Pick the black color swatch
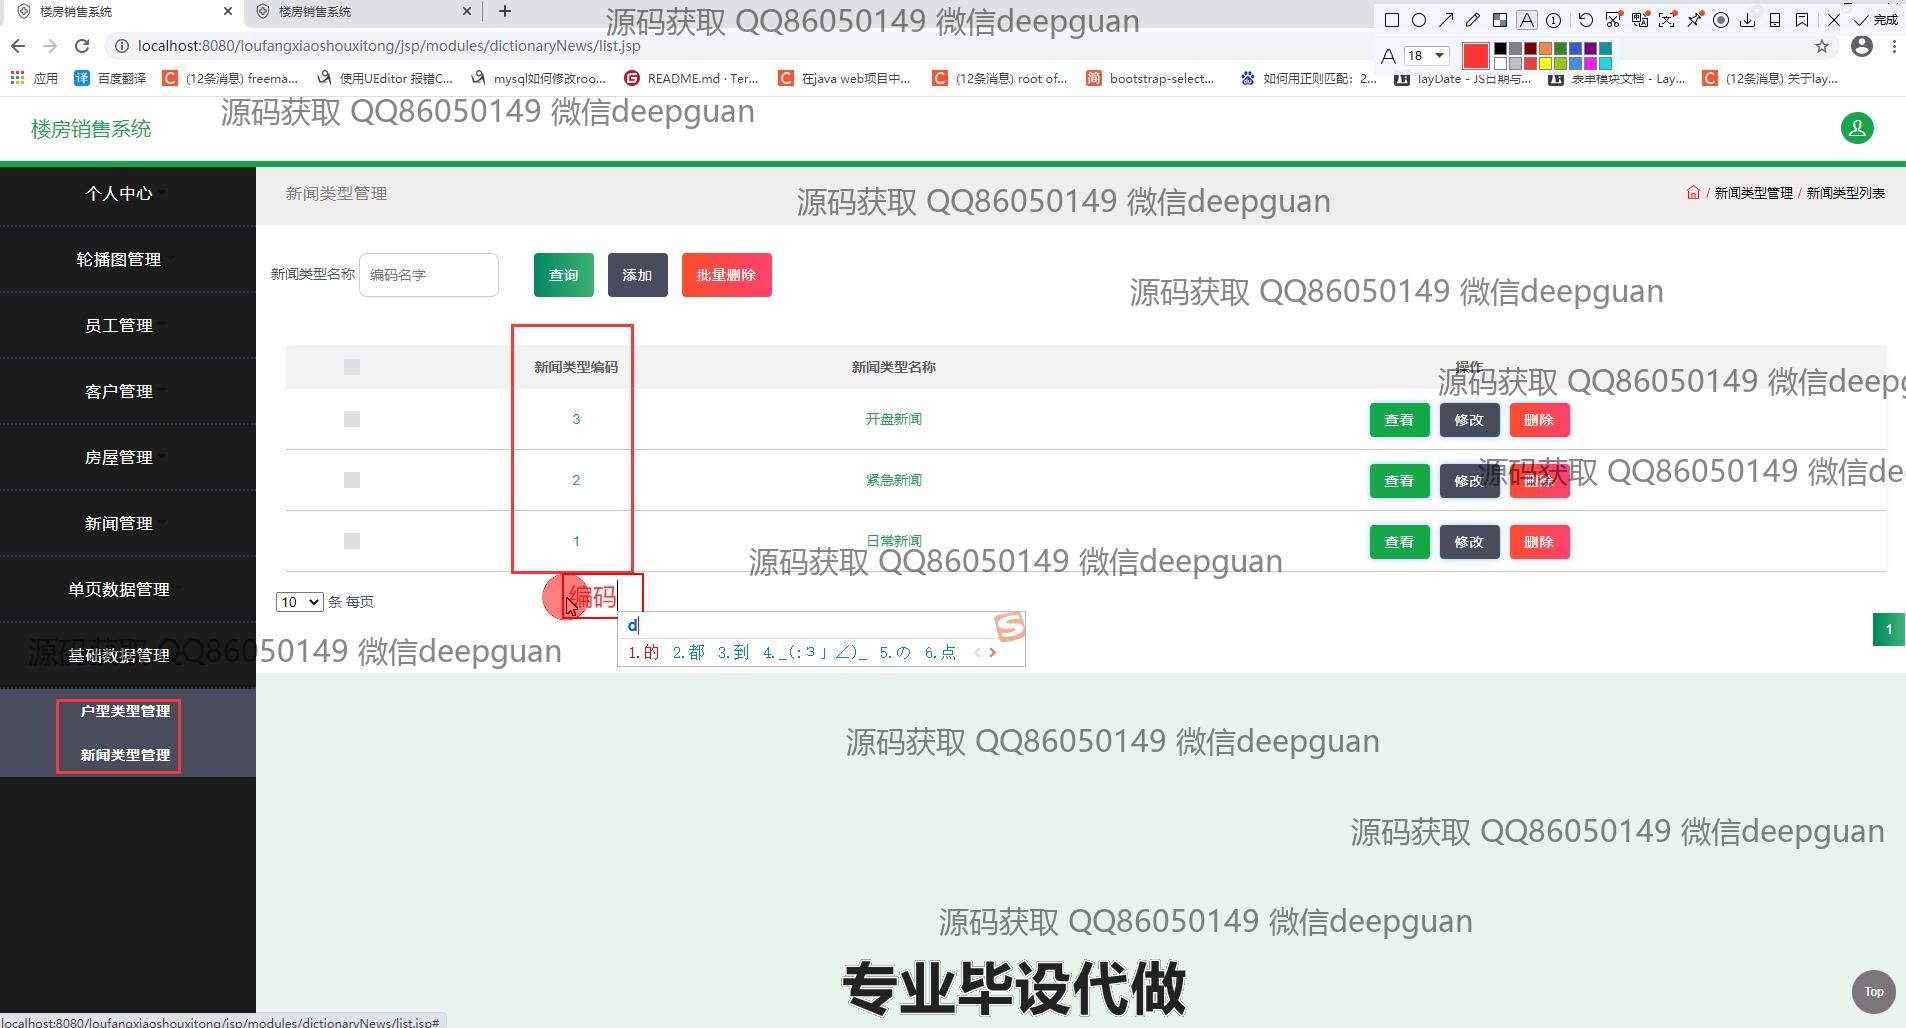Viewport: 1906px width, 1028px height. [x=1500, y=48]
